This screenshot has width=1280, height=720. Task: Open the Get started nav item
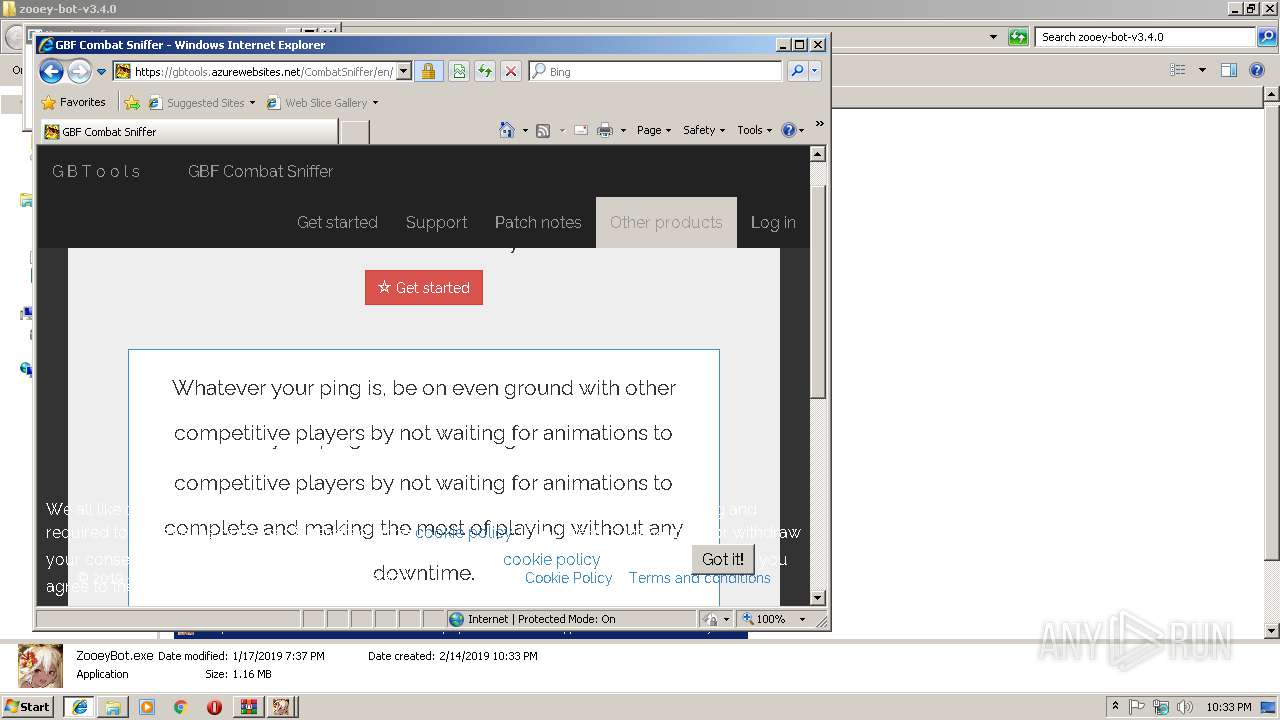click(337, 222)
